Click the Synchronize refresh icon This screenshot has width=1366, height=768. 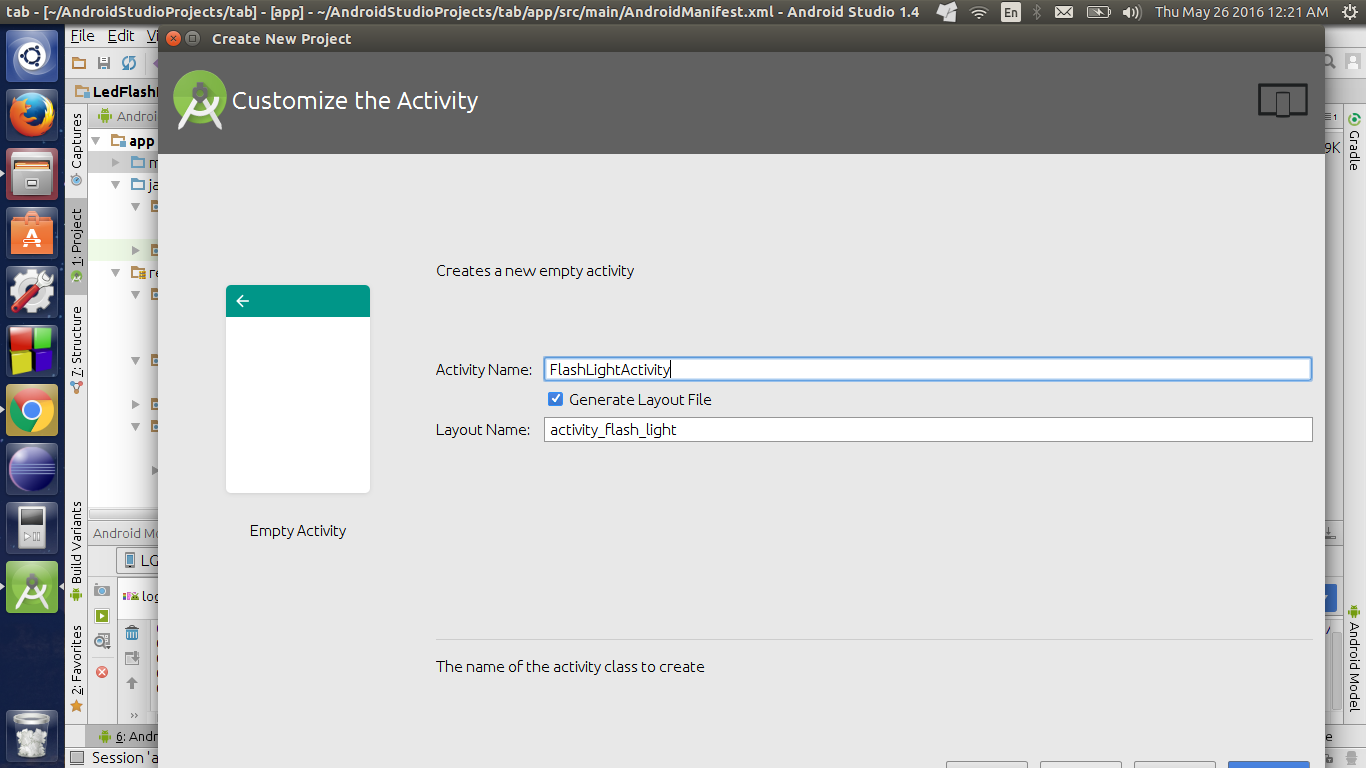click(x=129, y=63)
